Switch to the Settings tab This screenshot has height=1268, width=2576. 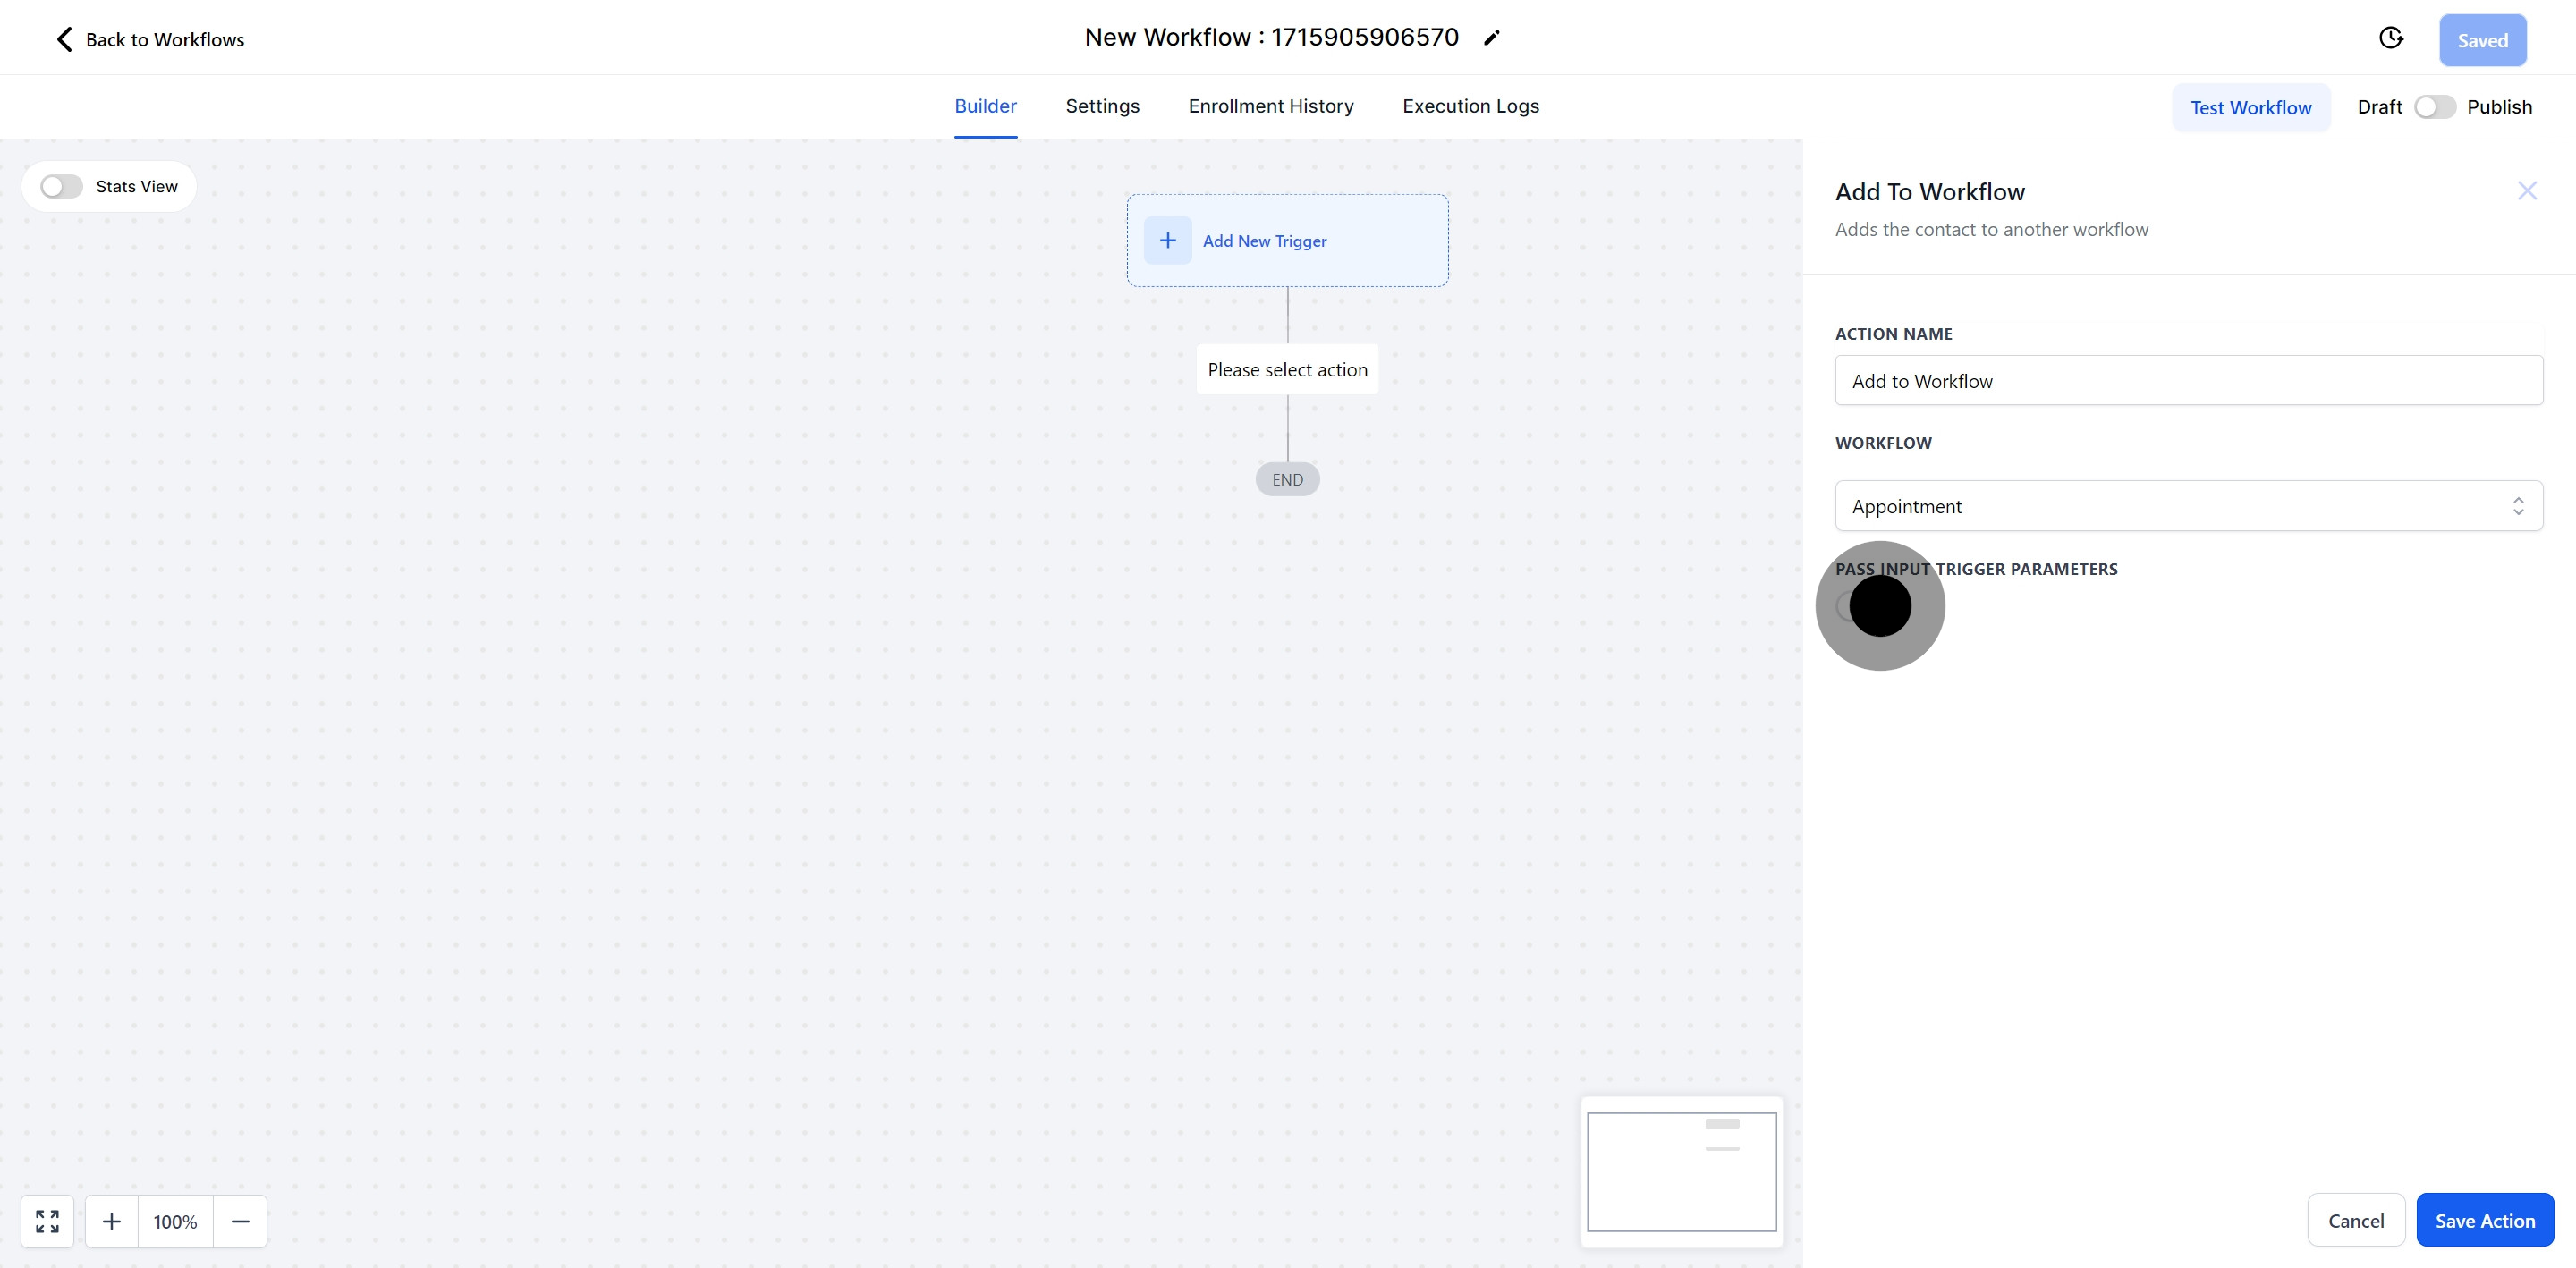(1102, 106)
